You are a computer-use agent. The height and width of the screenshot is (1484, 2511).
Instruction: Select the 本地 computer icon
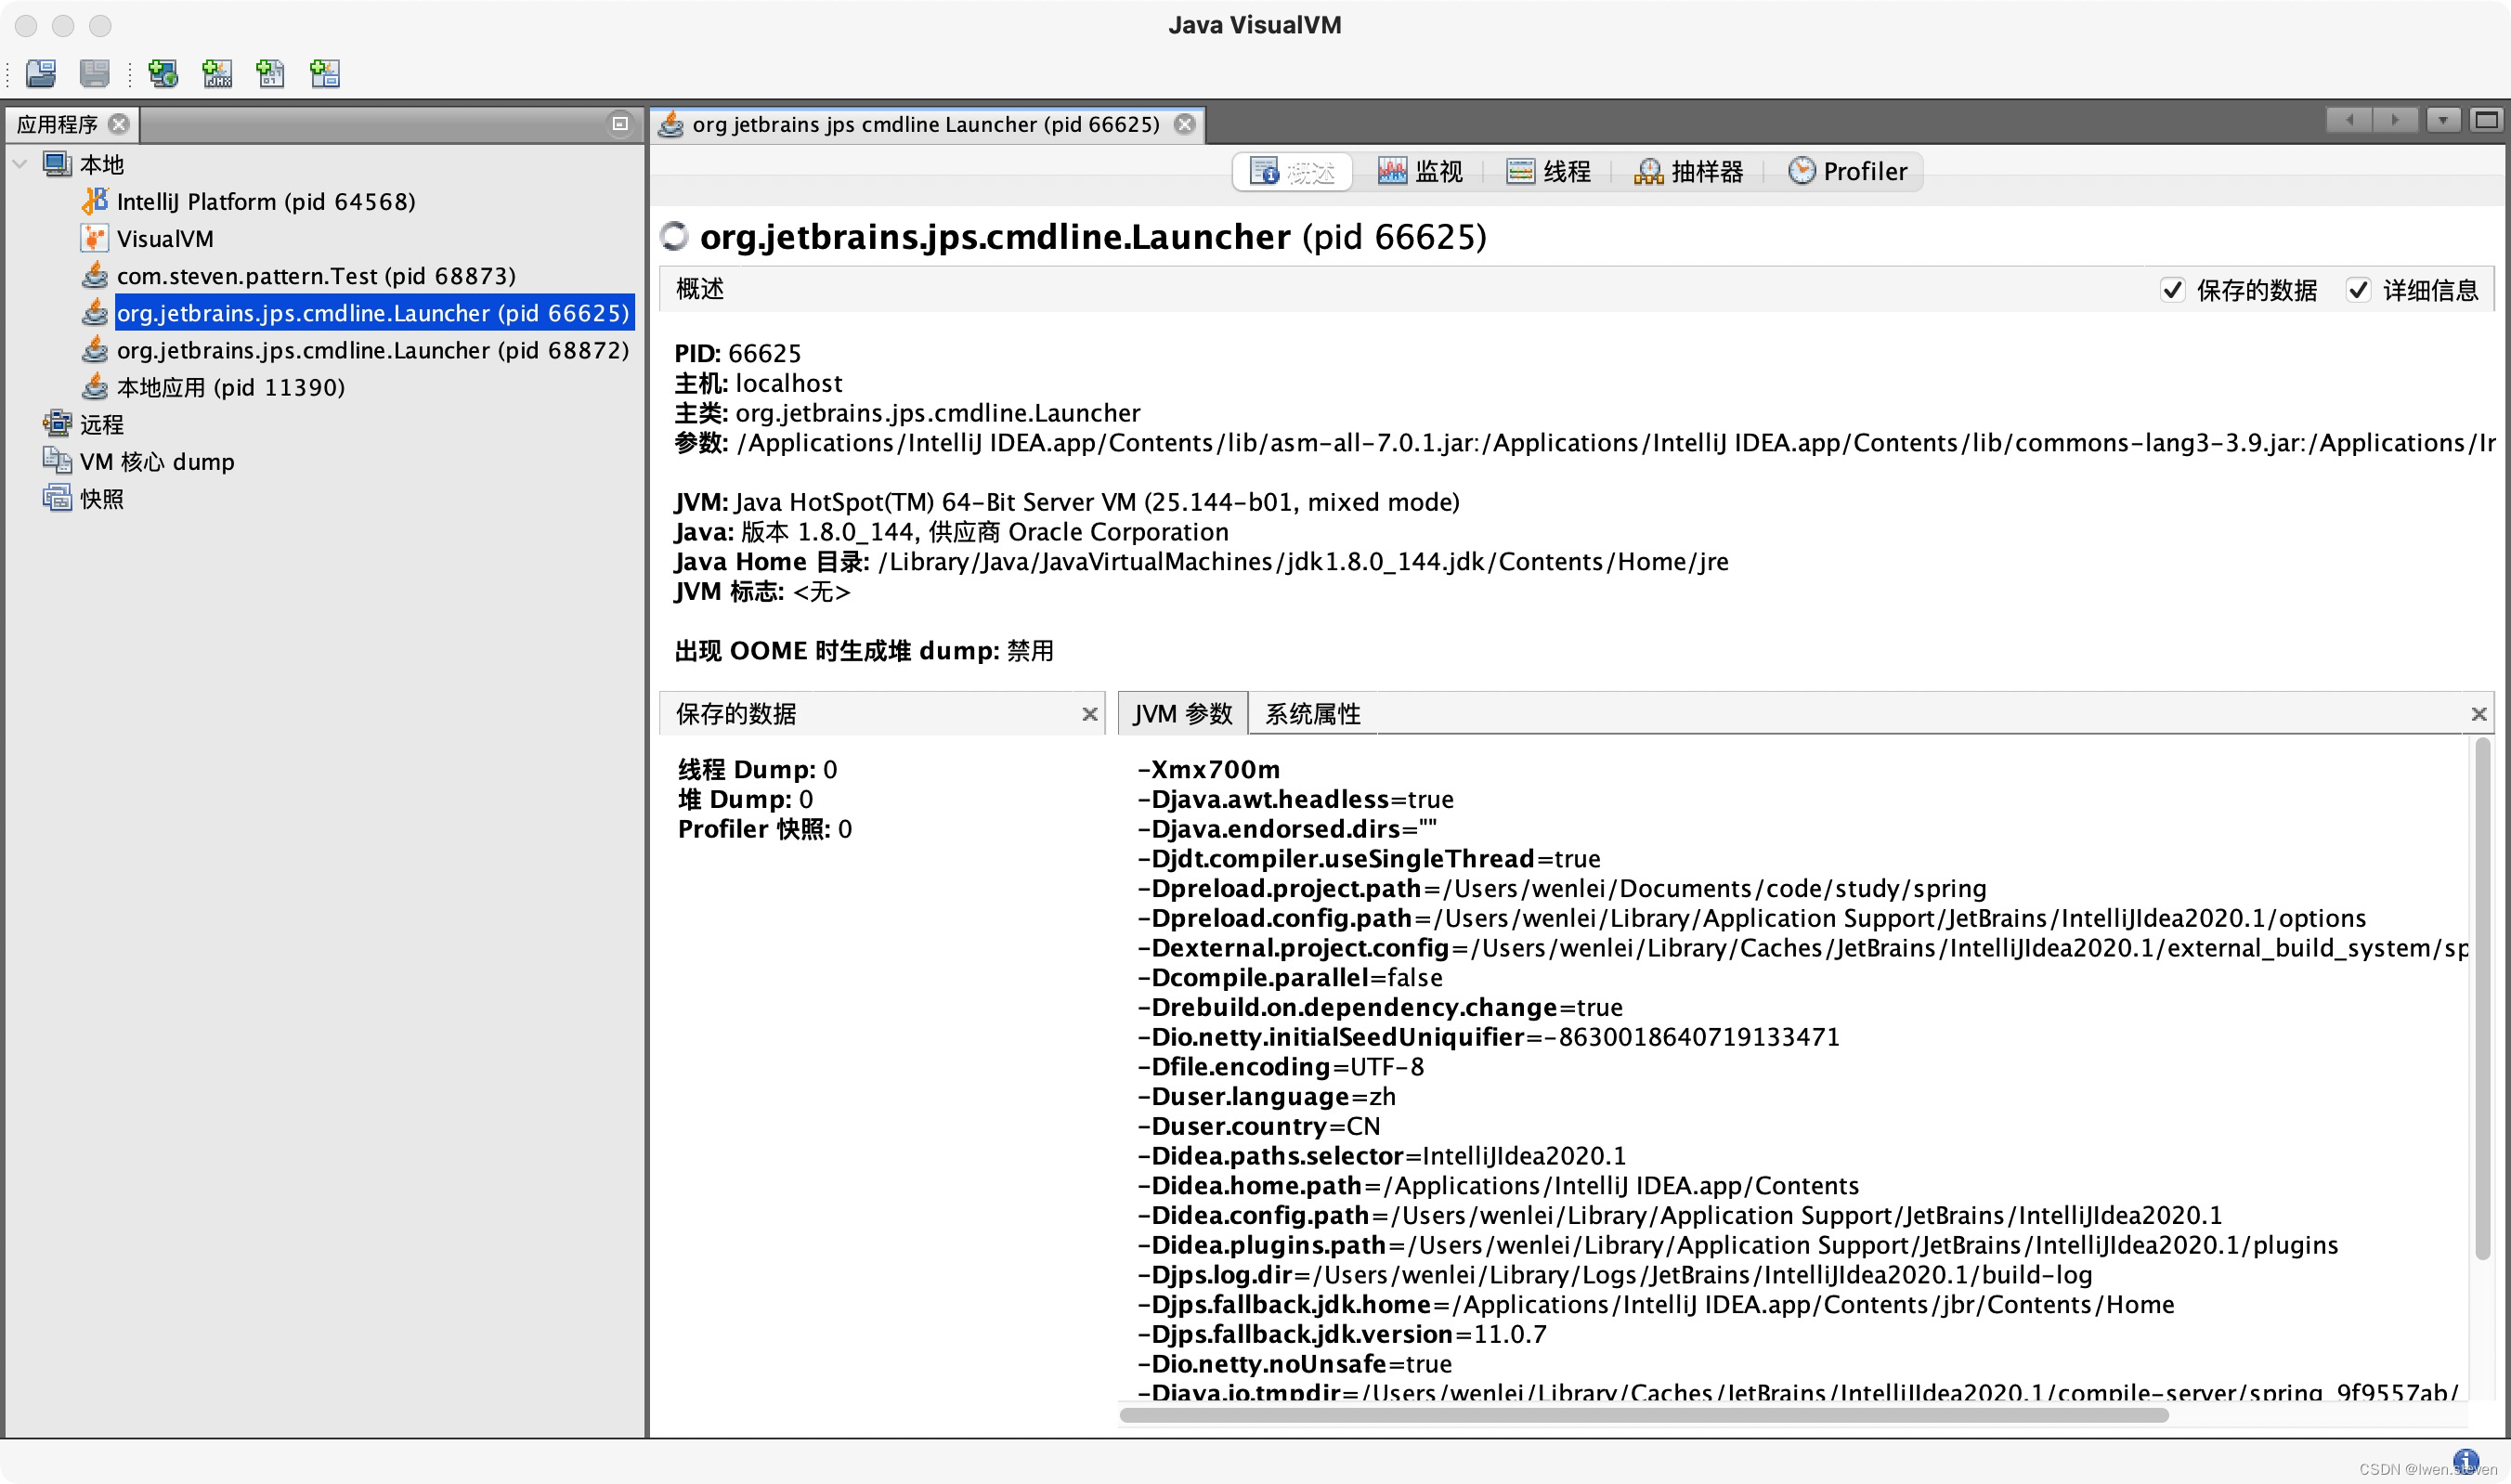click(57, 164)
